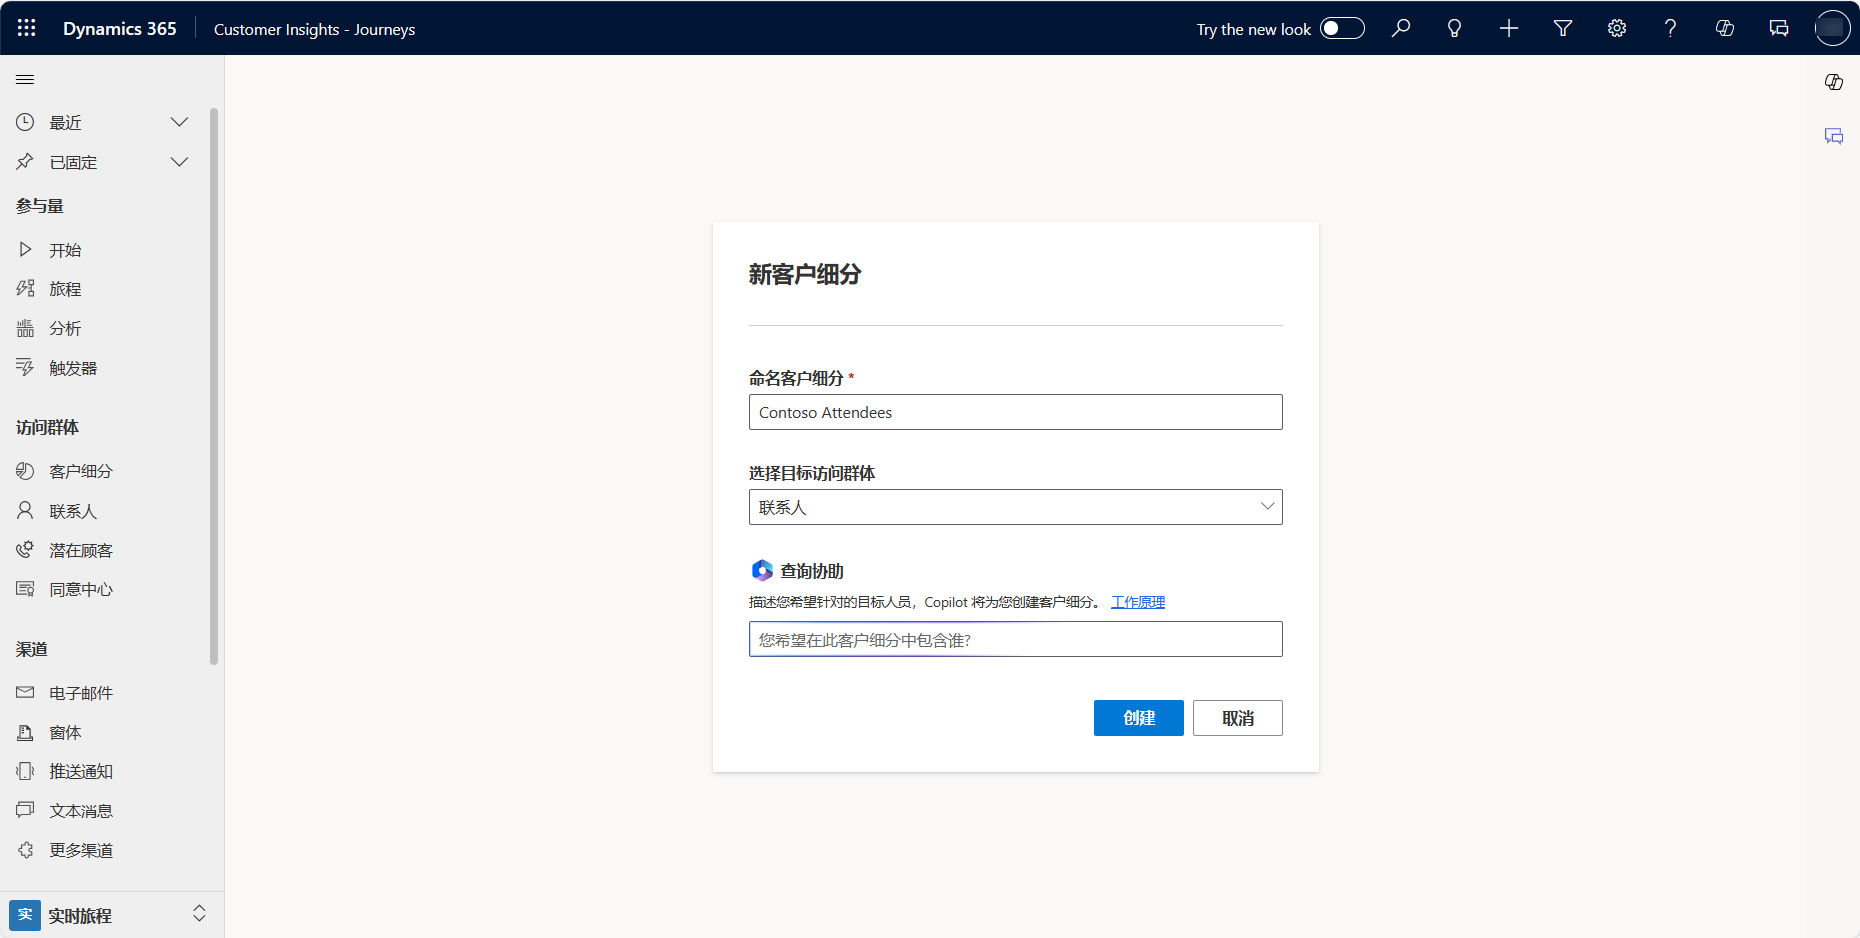Click the 取消 button
This screenshot has height=938, width=1860.
[x=1238, y=718]
